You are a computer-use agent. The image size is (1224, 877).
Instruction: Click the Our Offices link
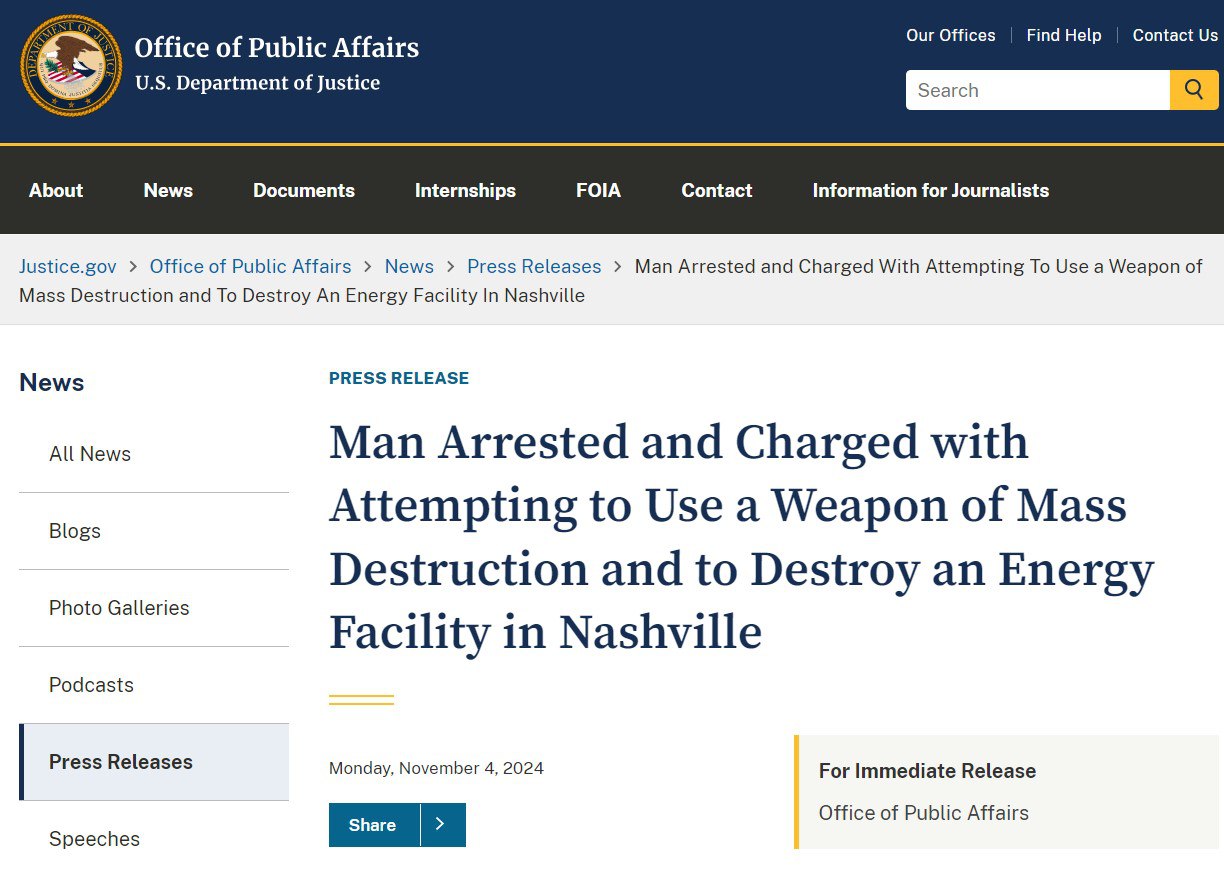point(950,35)
